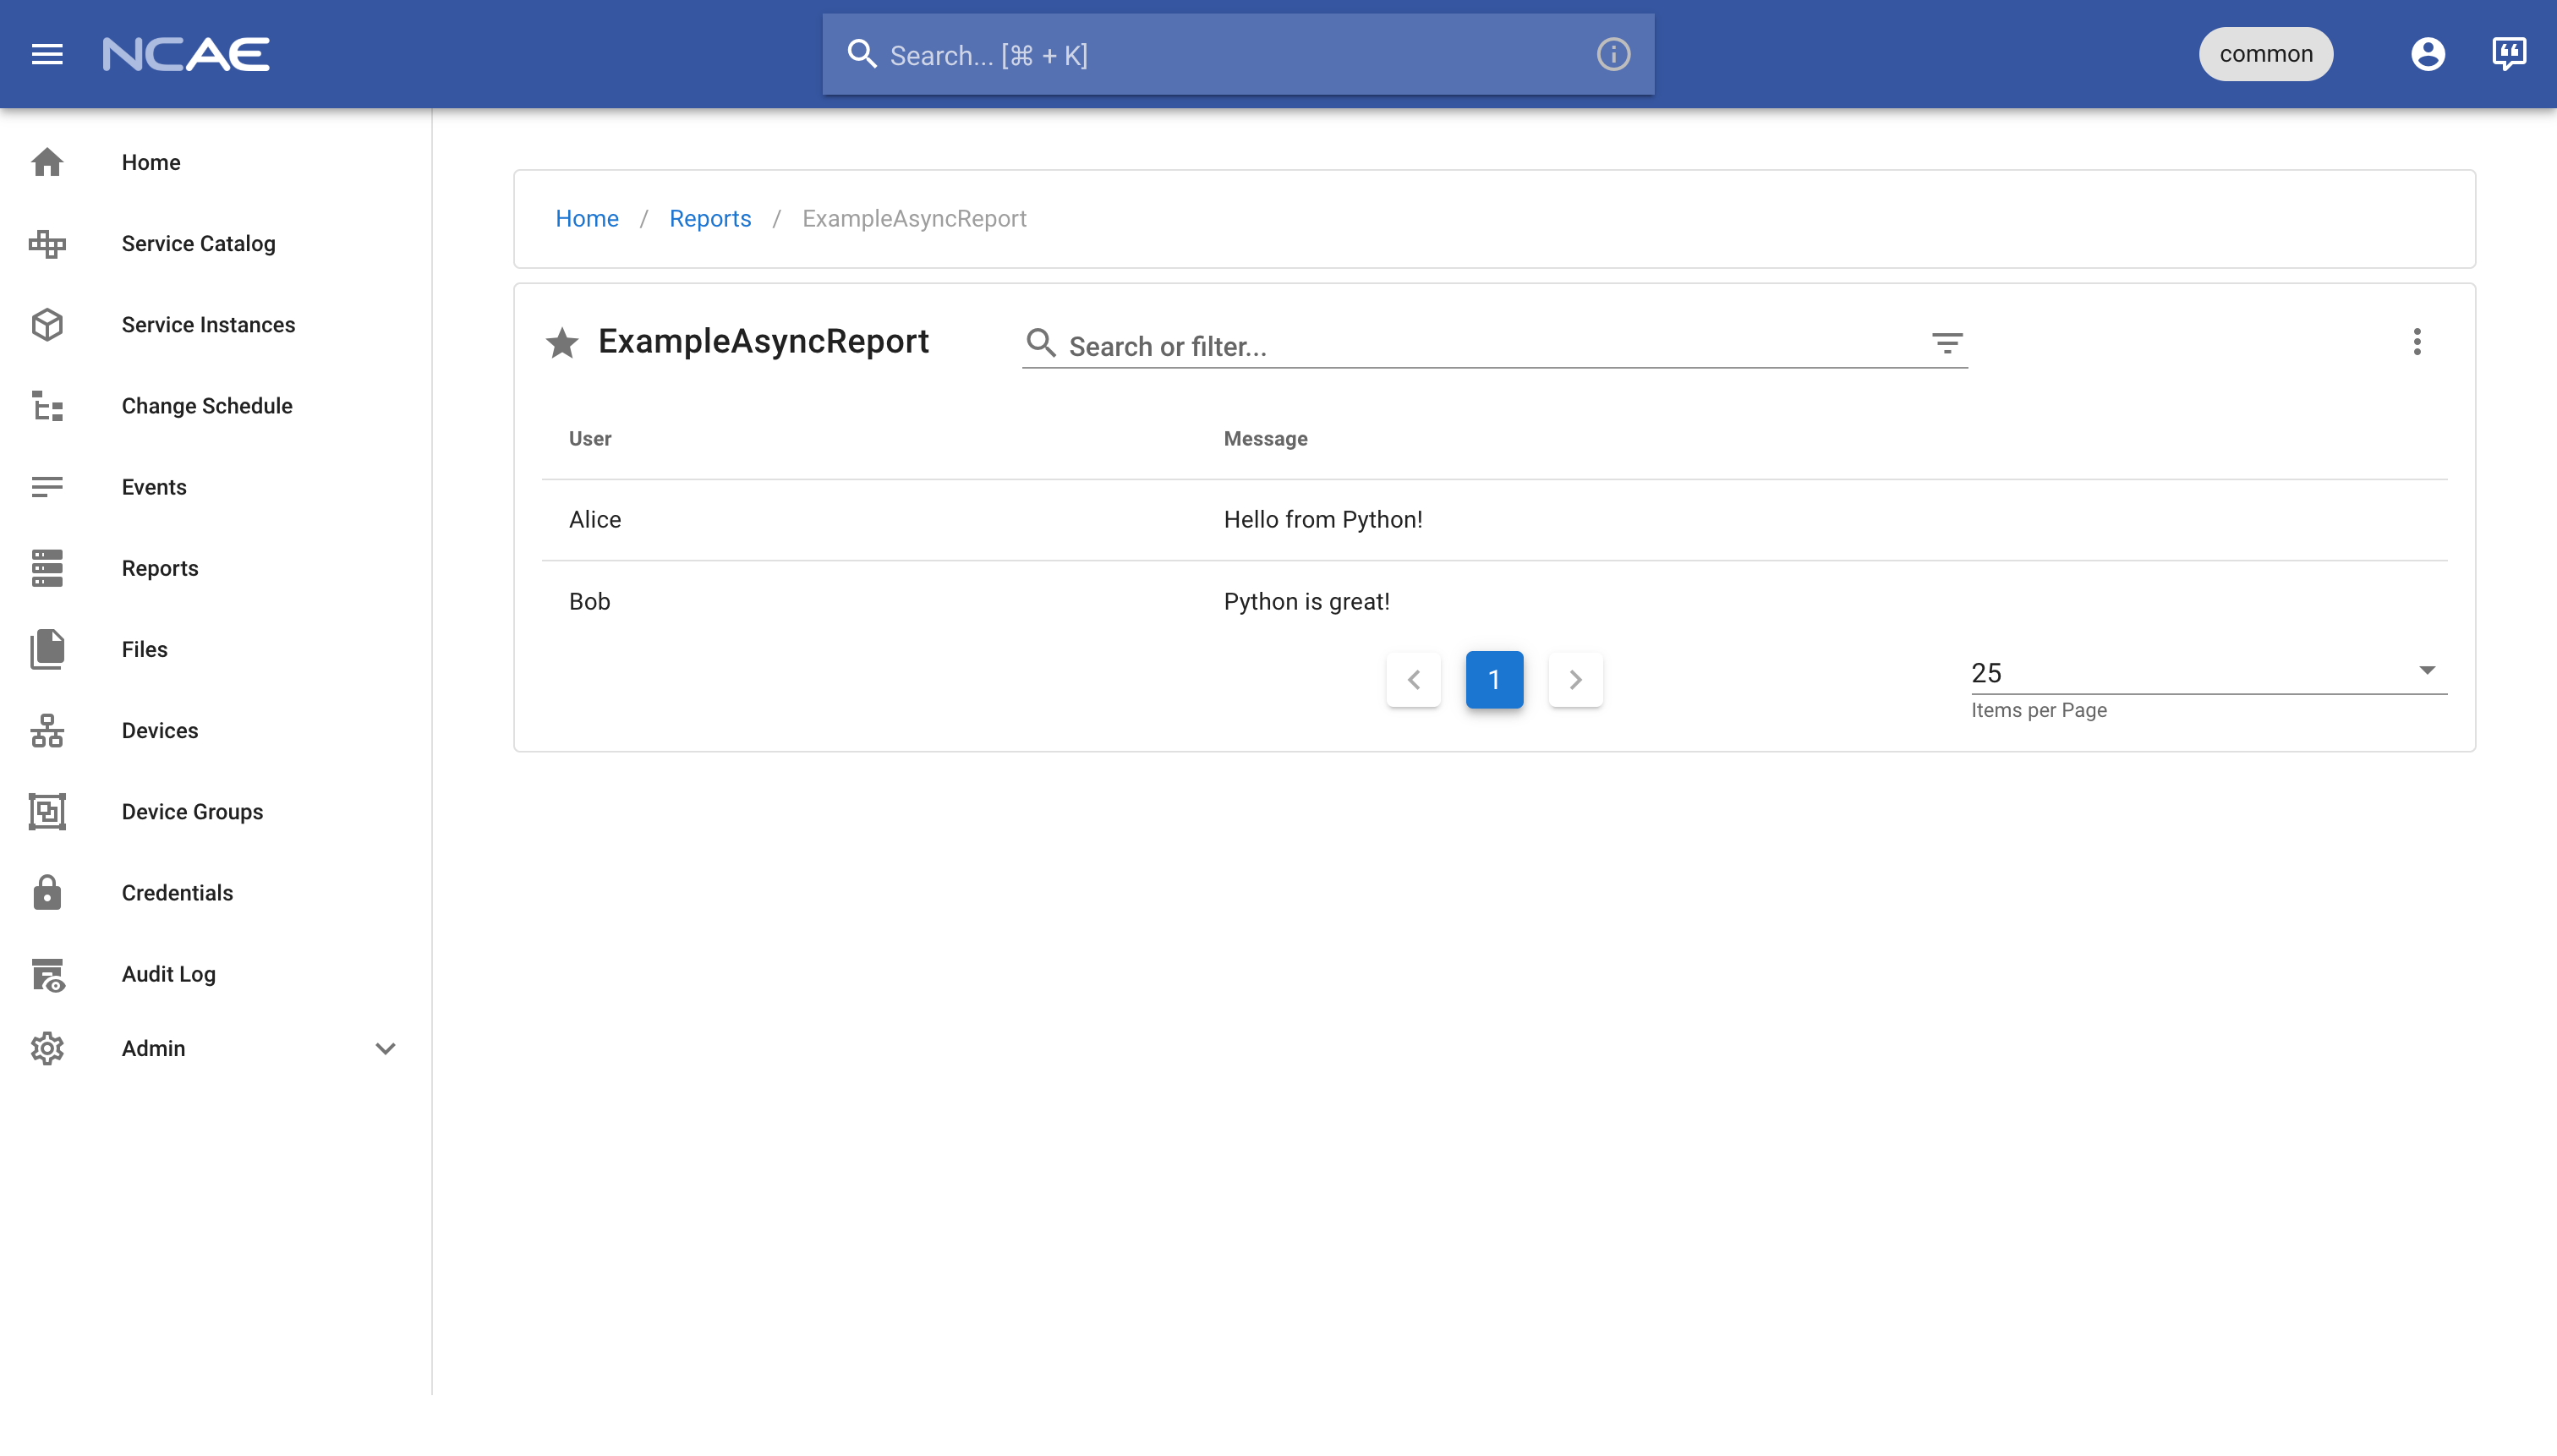Sort by the User column header
The image size is (2557, 1456).
(590, 439)
